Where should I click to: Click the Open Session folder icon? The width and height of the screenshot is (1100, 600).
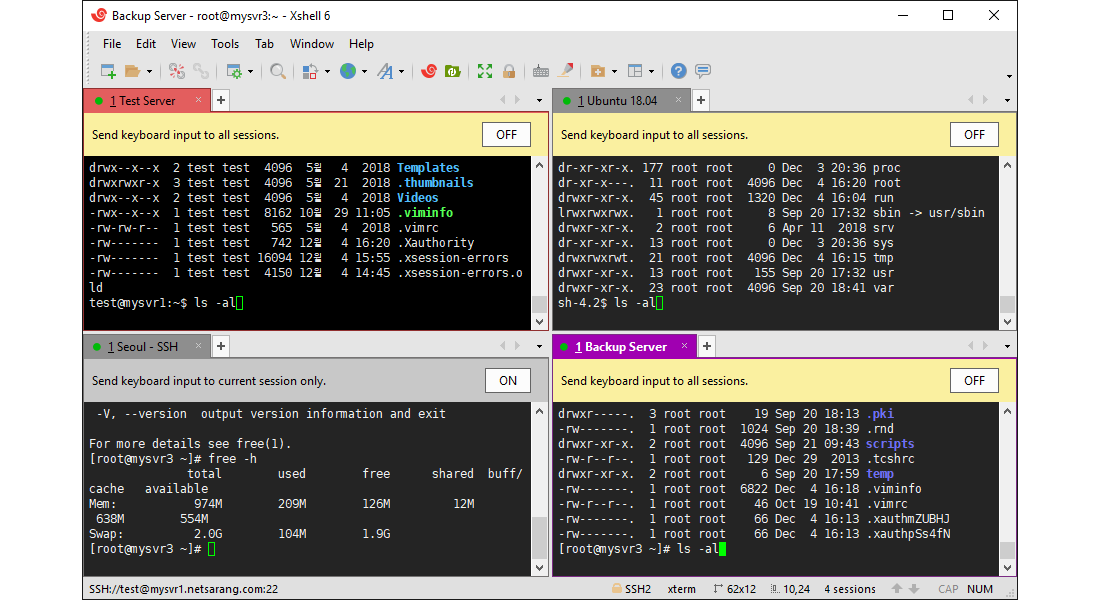pyautogui.click(x=132, y=71)
